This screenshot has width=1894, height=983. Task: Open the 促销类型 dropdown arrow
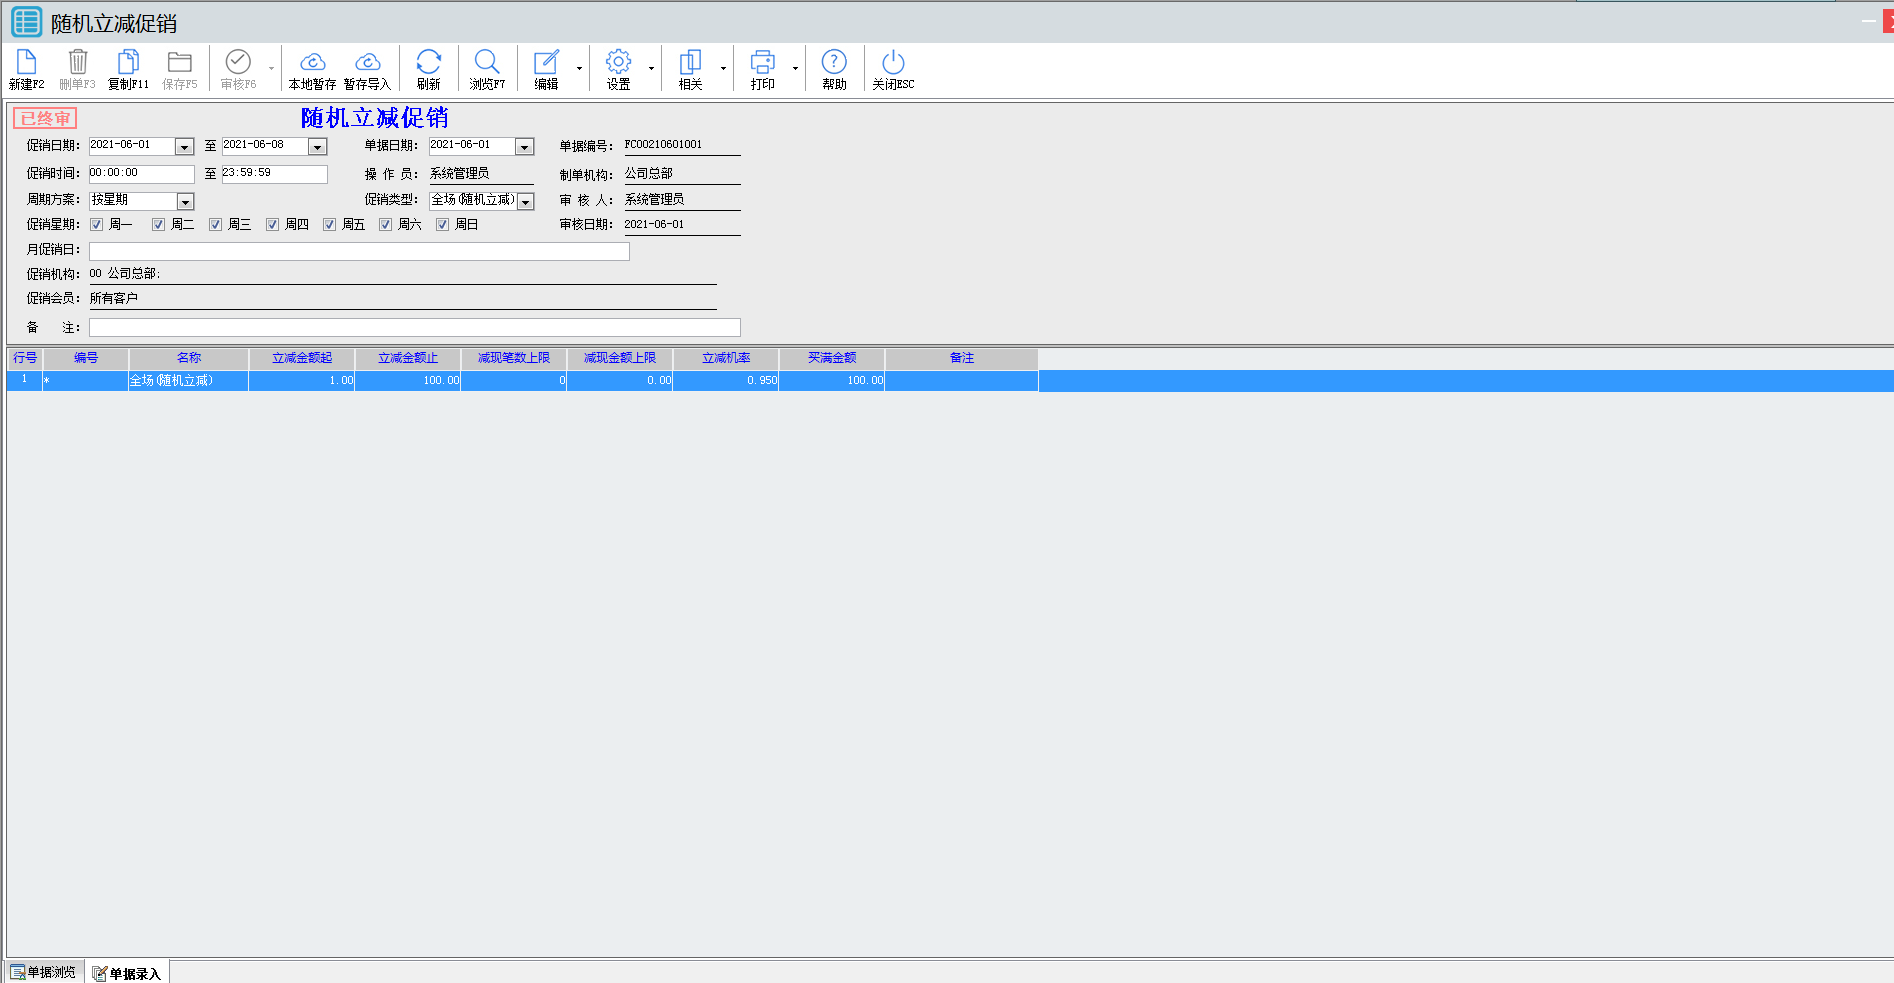(x=526, y=202)
